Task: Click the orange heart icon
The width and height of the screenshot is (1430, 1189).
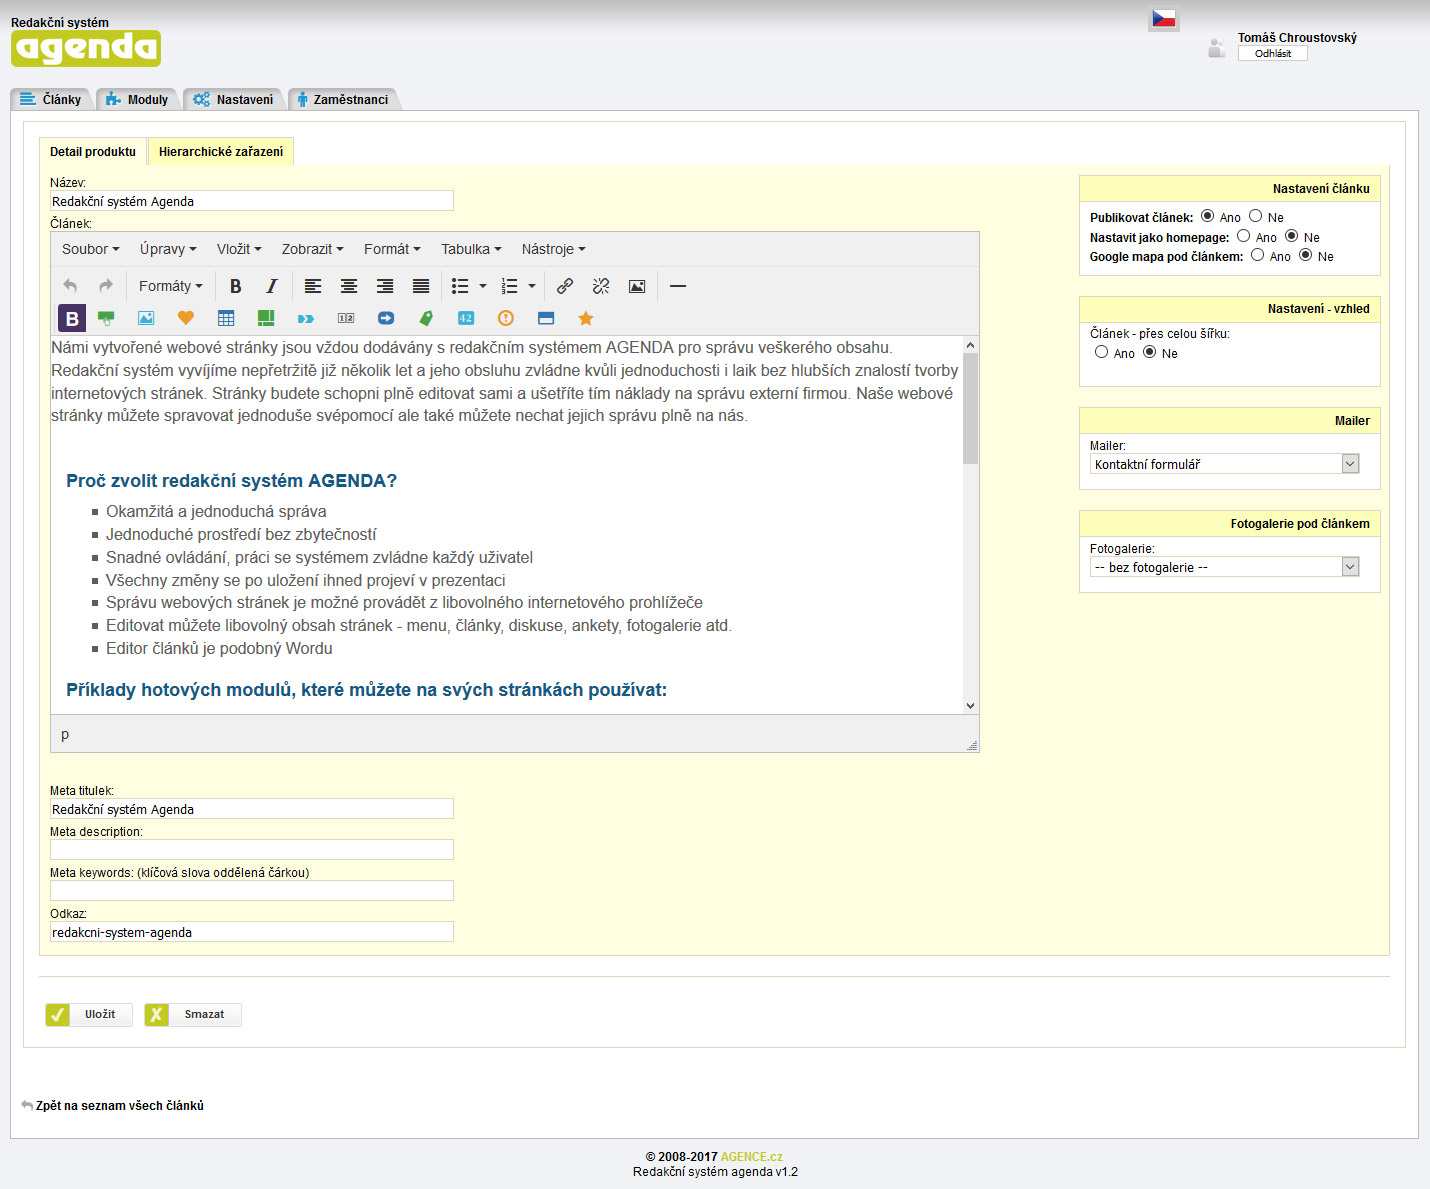Action: (186, 318)
